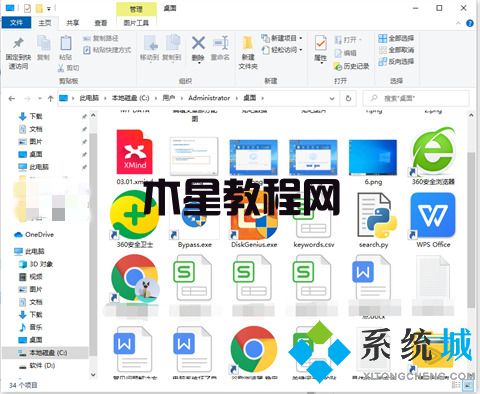The width and height of the screenshot is (480, 394).
Task: Click 编辑 in the open group
Action: click(x=346, y=53)
